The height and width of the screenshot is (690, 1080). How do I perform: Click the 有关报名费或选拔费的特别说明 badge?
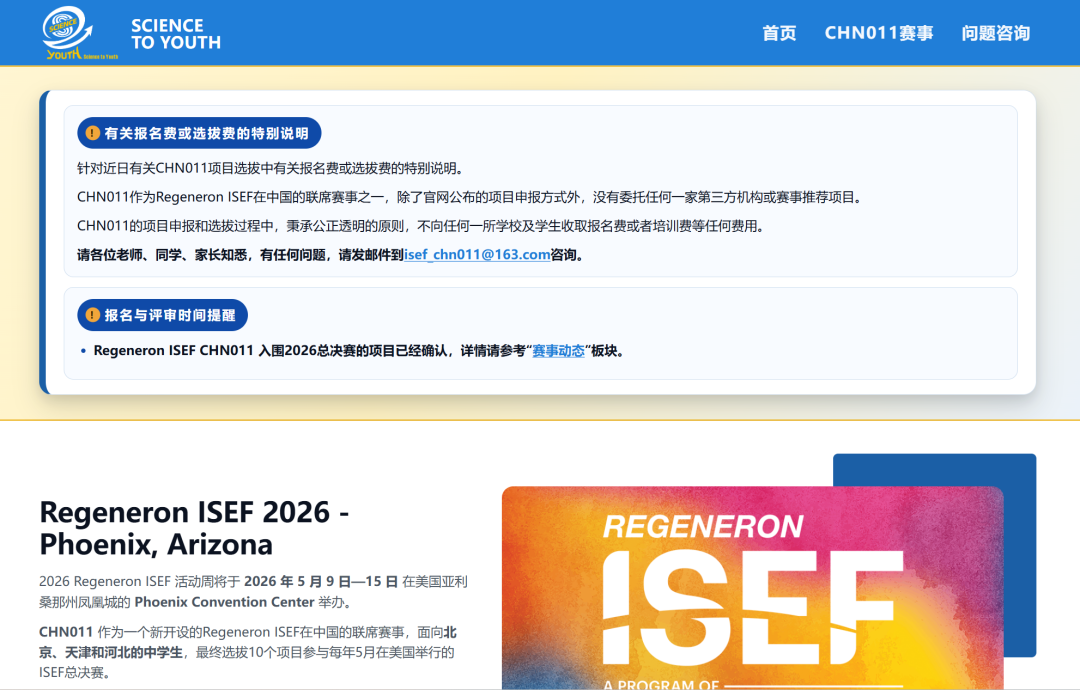pyautogui.click(x=199, y=133)
